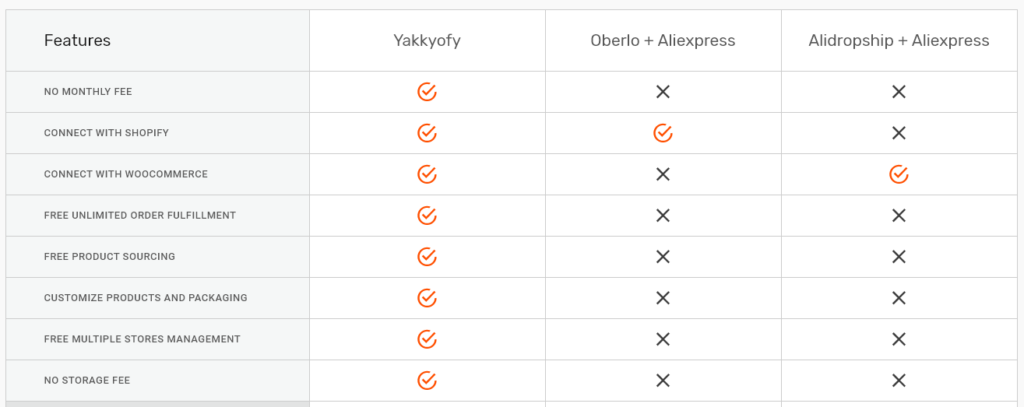
Task: Click Yakkyofy checkmark for No Monthly Fee
Action: [426, 92]
